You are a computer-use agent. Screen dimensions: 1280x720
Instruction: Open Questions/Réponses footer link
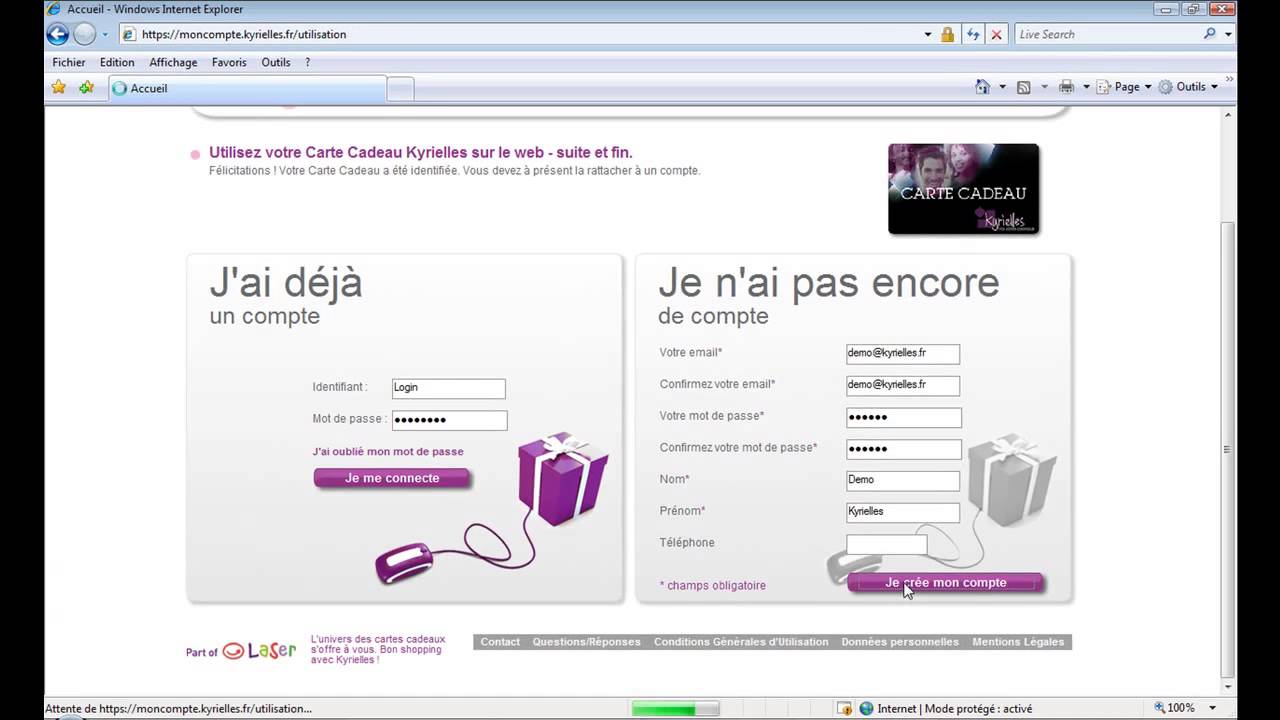point(586,642)
